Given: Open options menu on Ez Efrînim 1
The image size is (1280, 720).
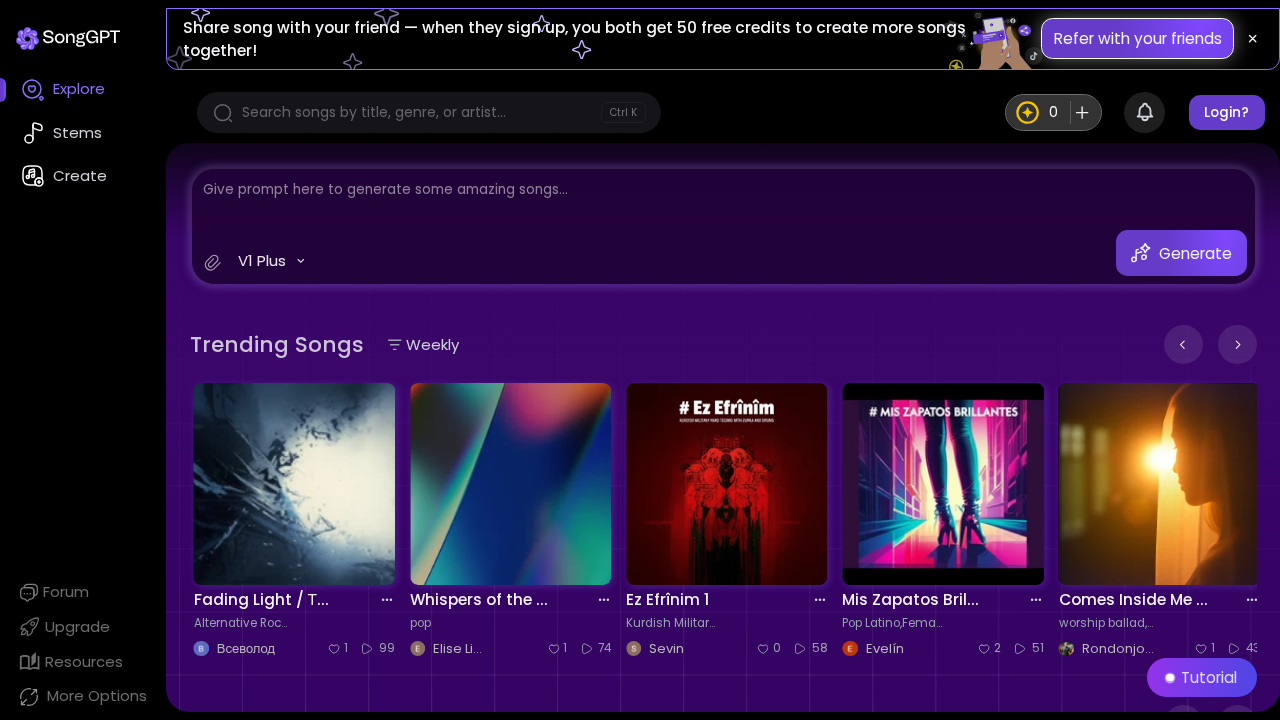Looking at the screenshot, I should point(819,599).
